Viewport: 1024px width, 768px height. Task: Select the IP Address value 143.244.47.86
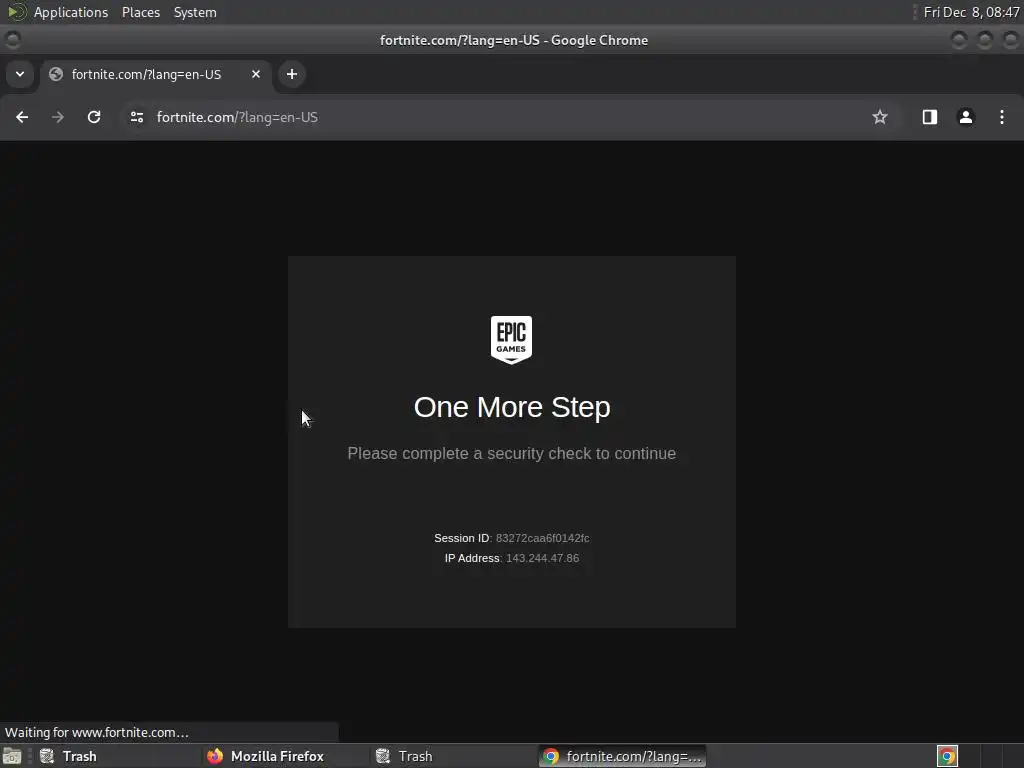coord(542,558)
